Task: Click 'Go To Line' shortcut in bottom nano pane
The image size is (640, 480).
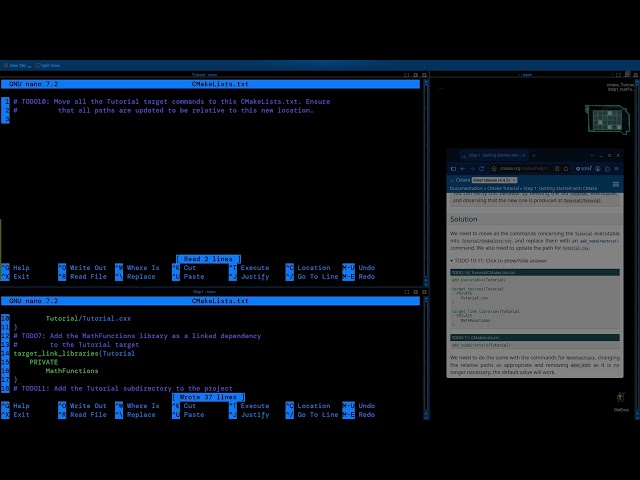Action: pyautogui.click(x=312, y=414)
